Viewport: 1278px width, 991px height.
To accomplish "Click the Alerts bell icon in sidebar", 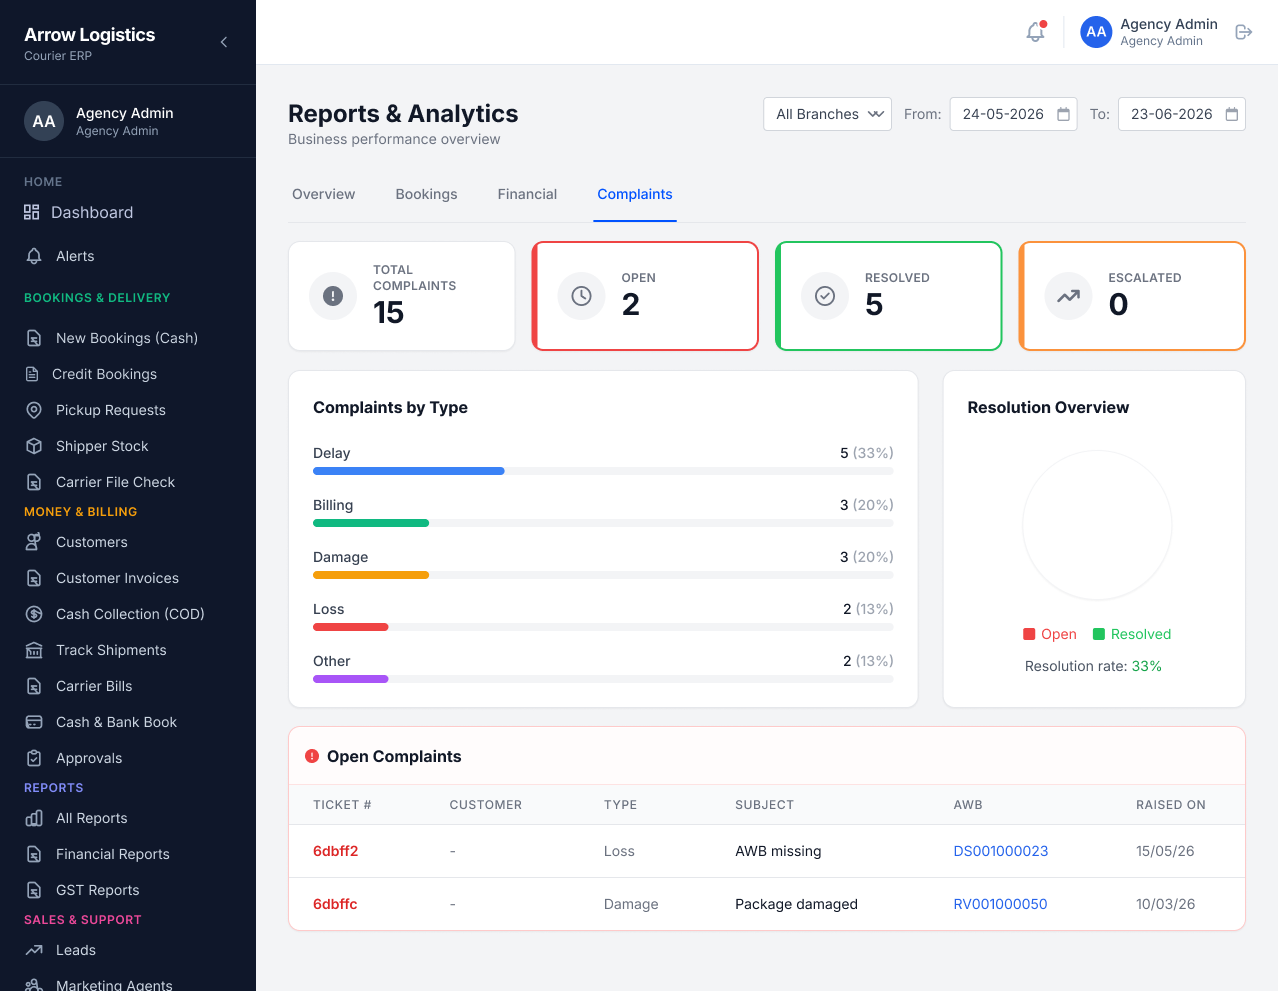I will pyautogui.click(x=34, y=256).
